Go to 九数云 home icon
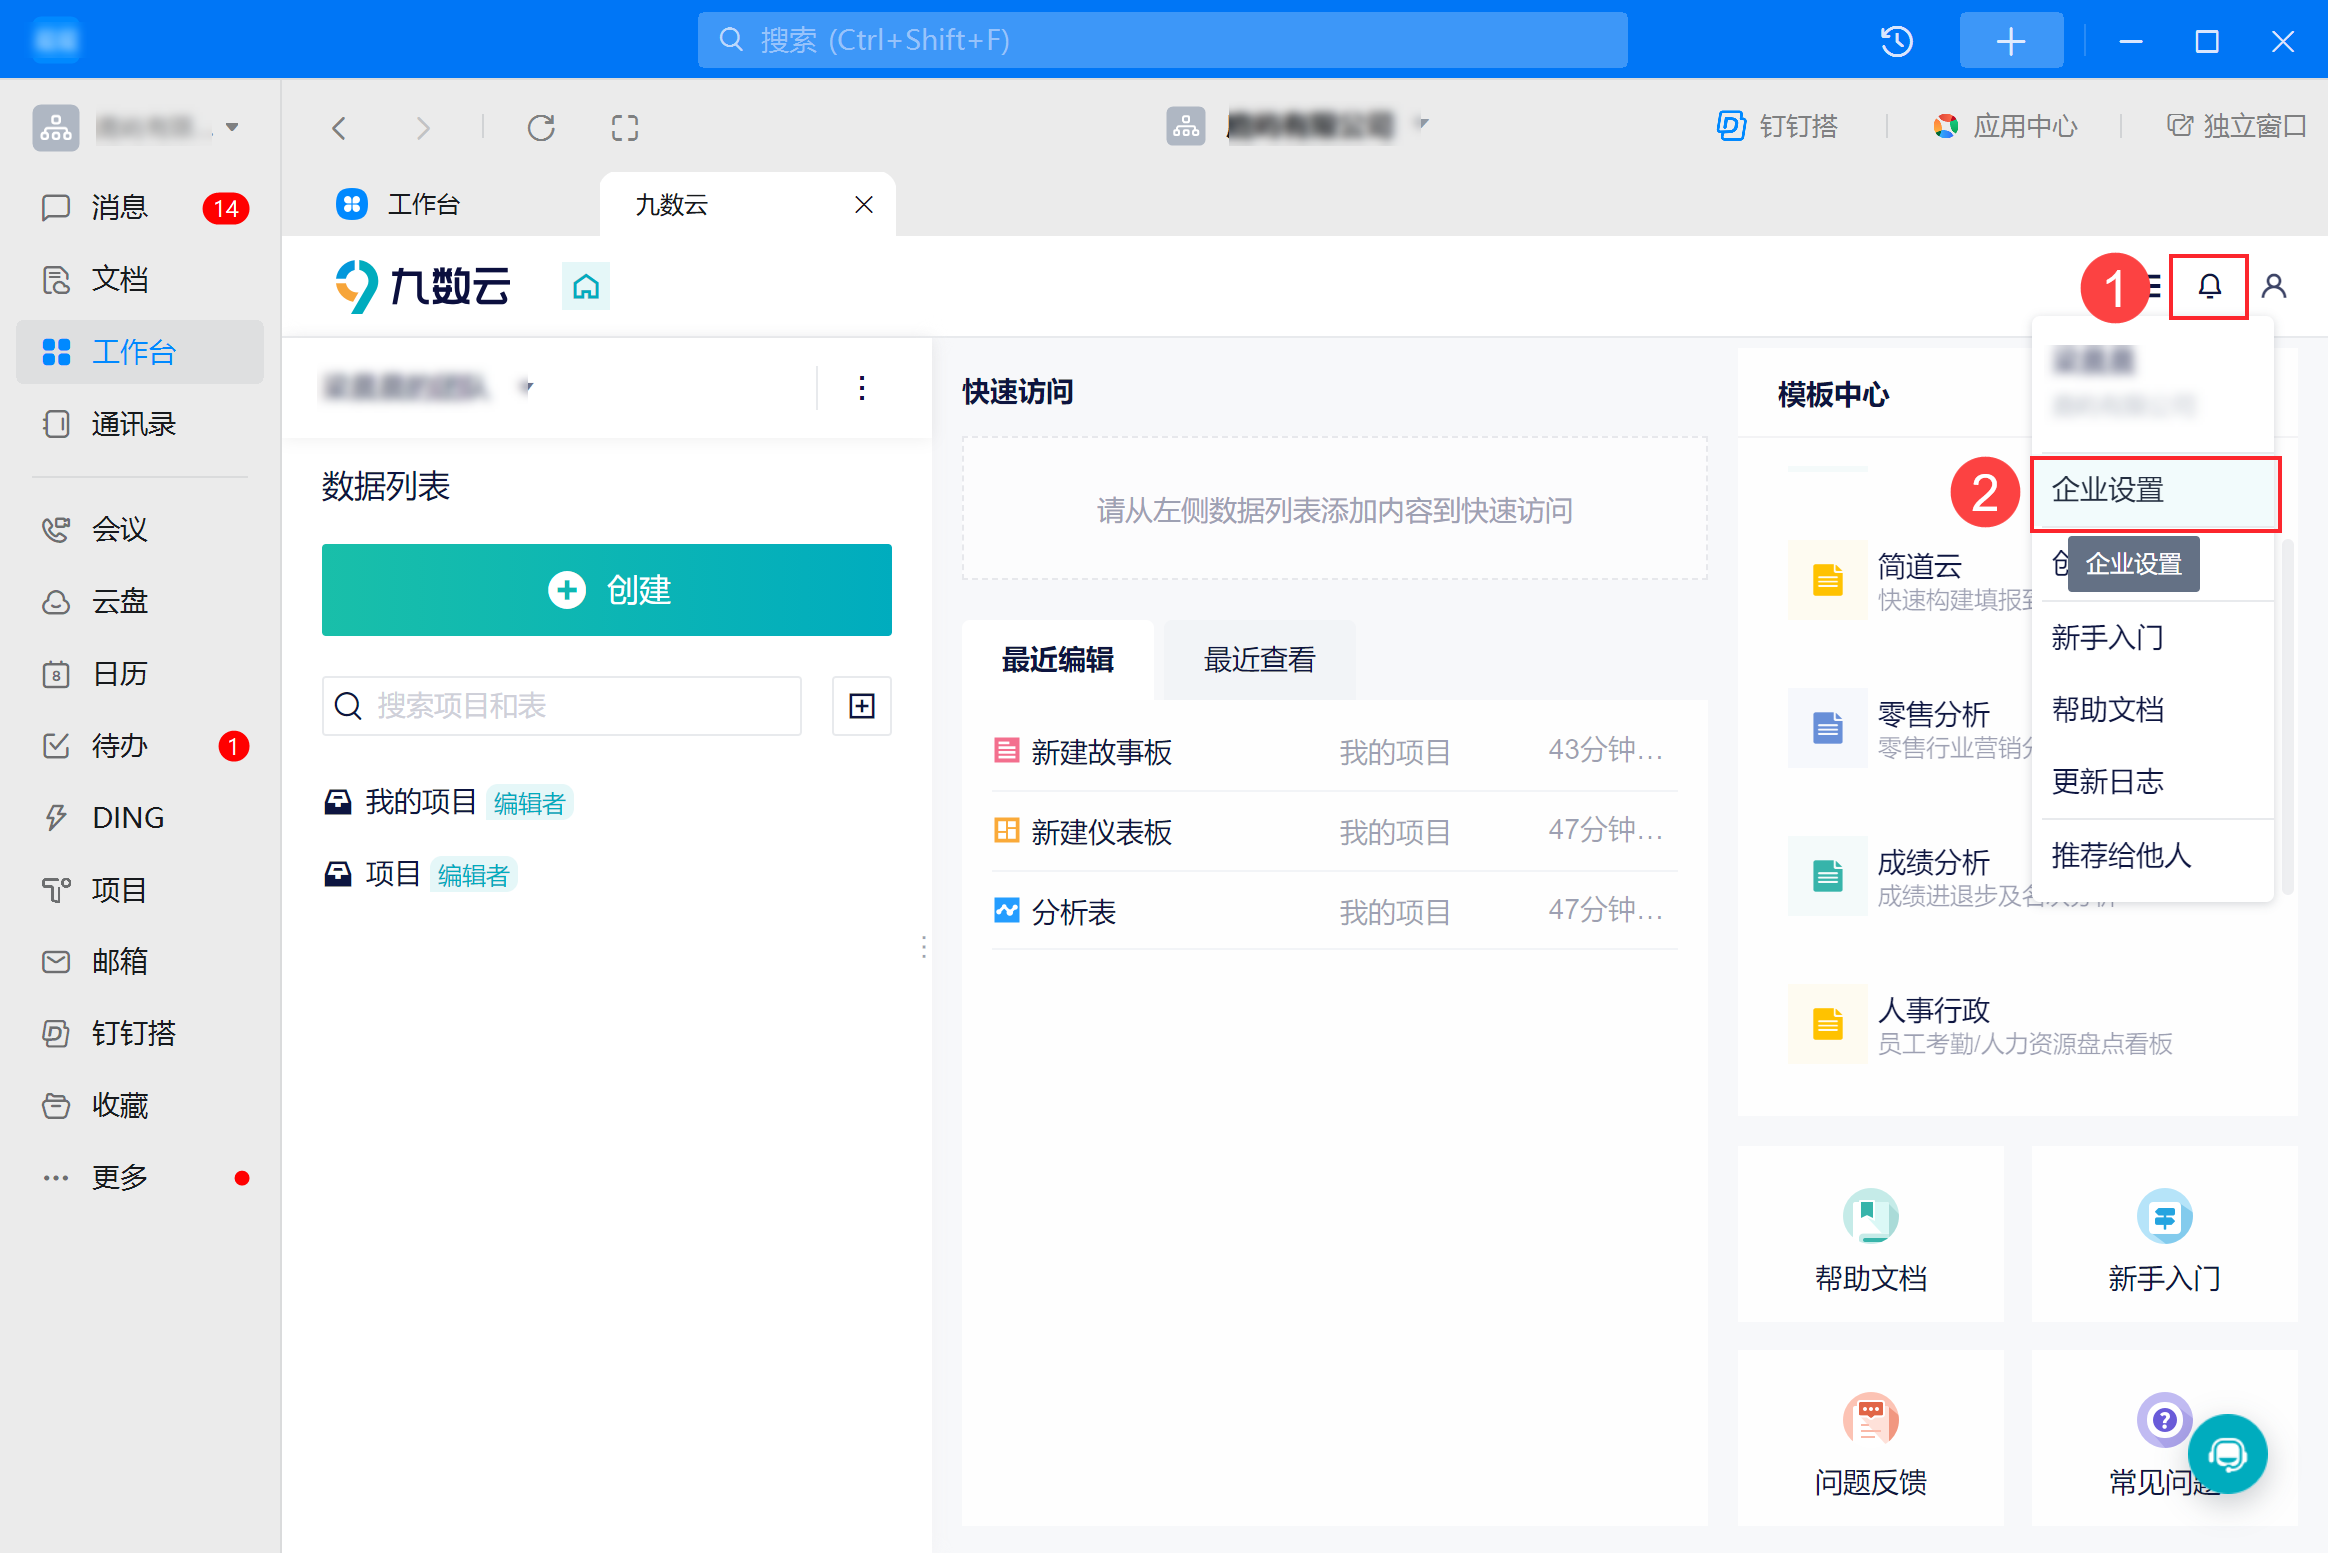This screenshot has width=2328, height=1553. pos(586,287)
